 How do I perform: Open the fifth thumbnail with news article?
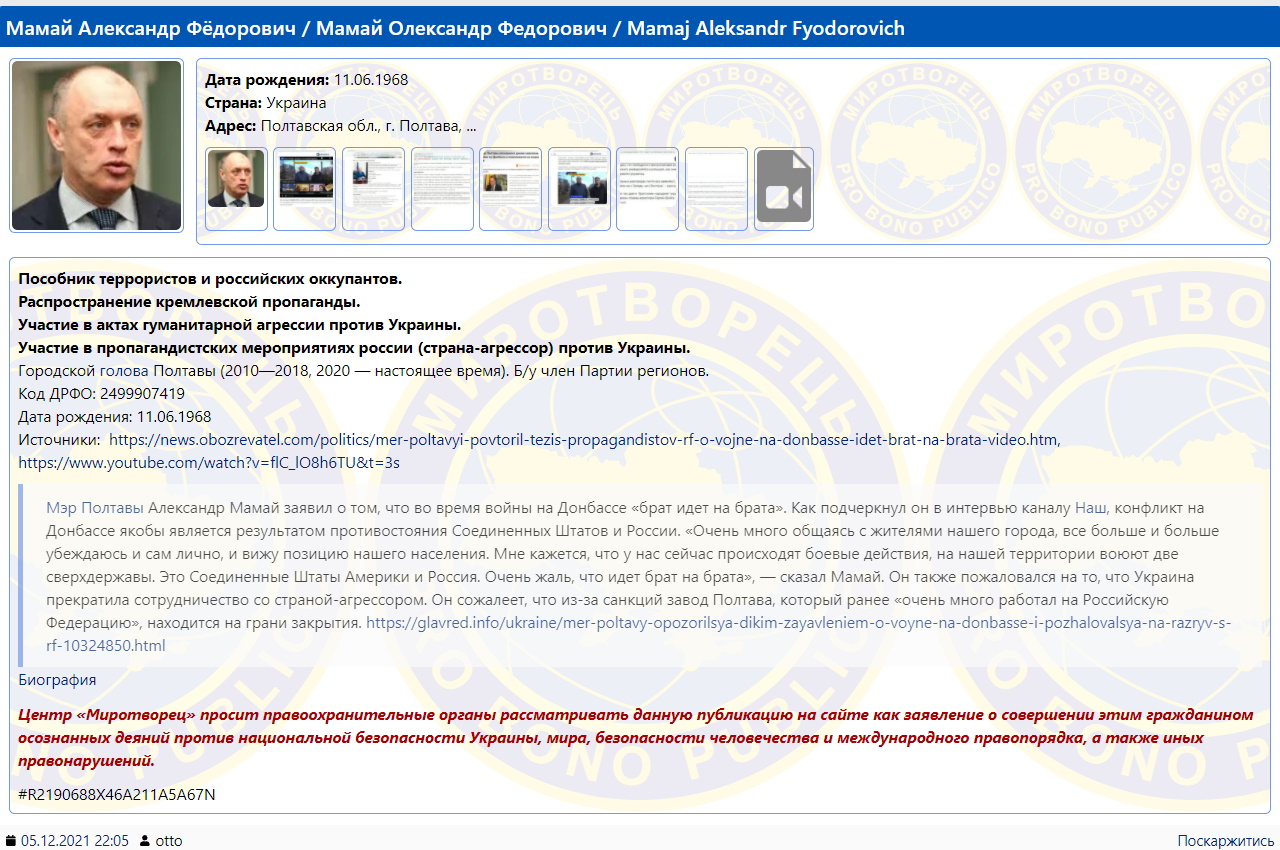click(510, 188)
